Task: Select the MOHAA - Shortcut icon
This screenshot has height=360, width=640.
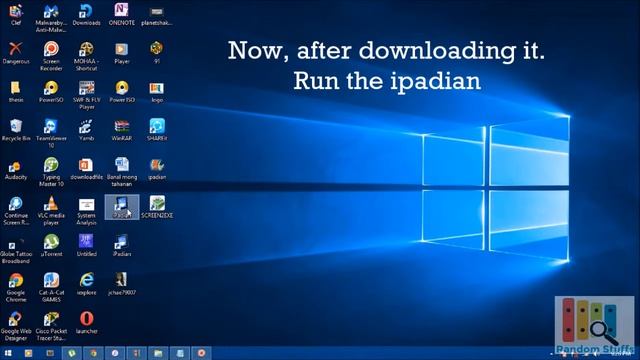Action: coord(86,57)
